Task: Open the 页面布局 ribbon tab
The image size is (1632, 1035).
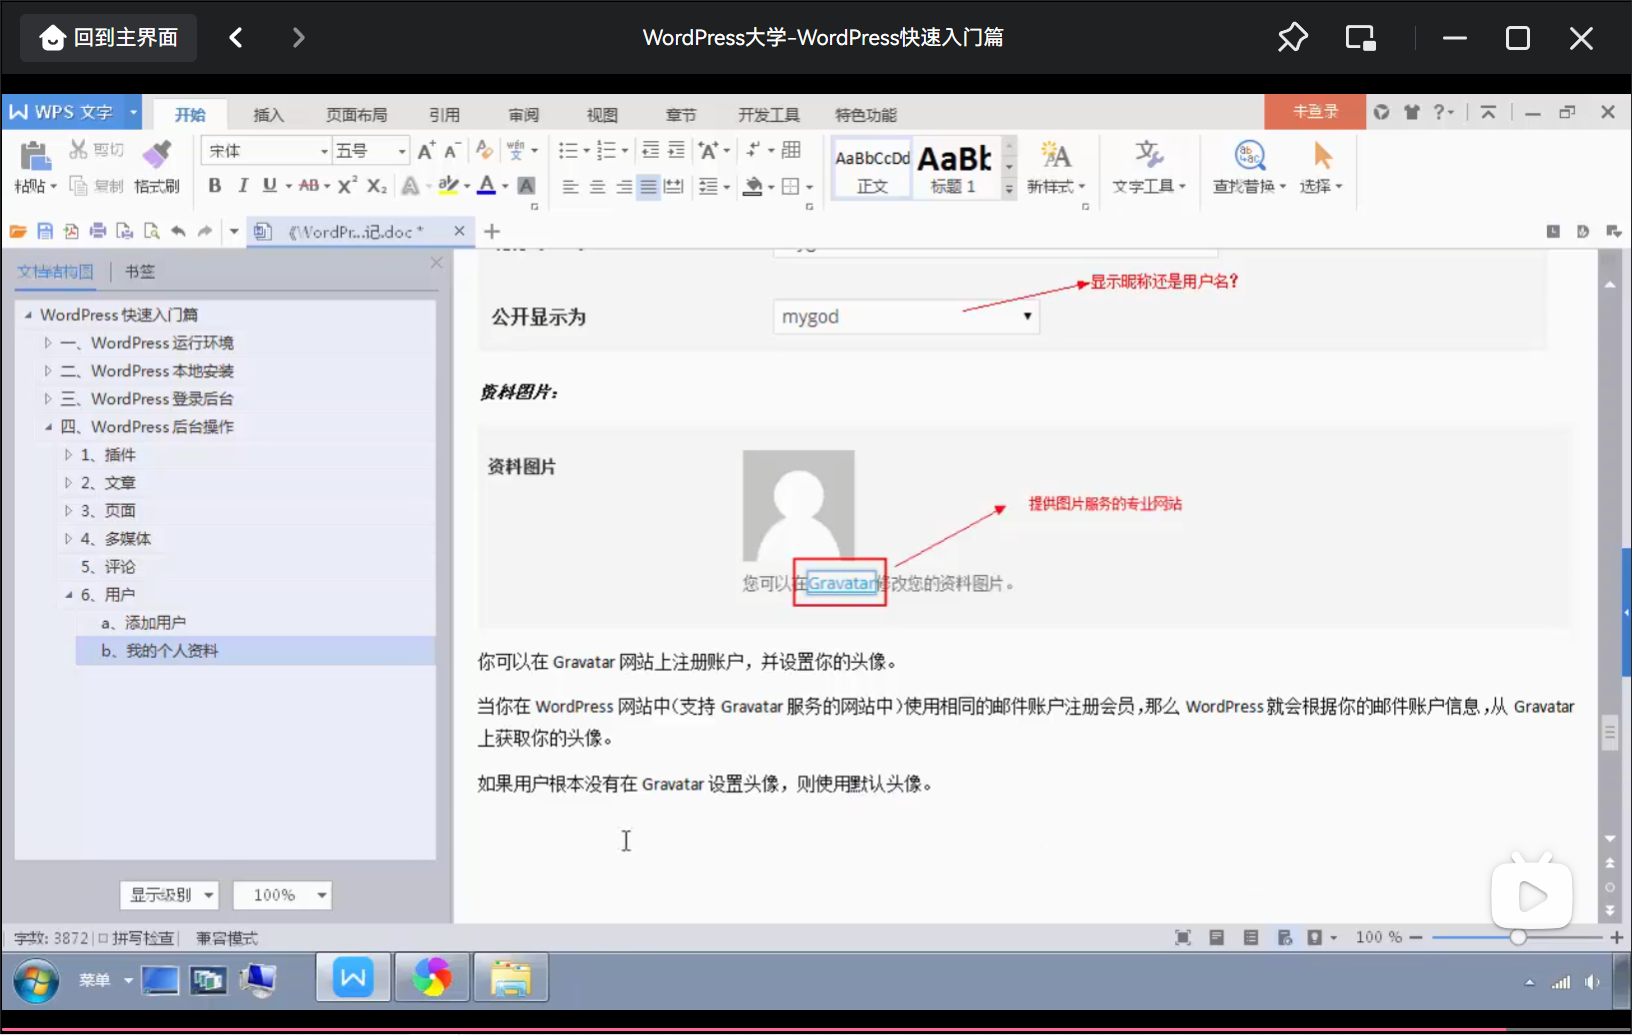Action: pos(356,115)
